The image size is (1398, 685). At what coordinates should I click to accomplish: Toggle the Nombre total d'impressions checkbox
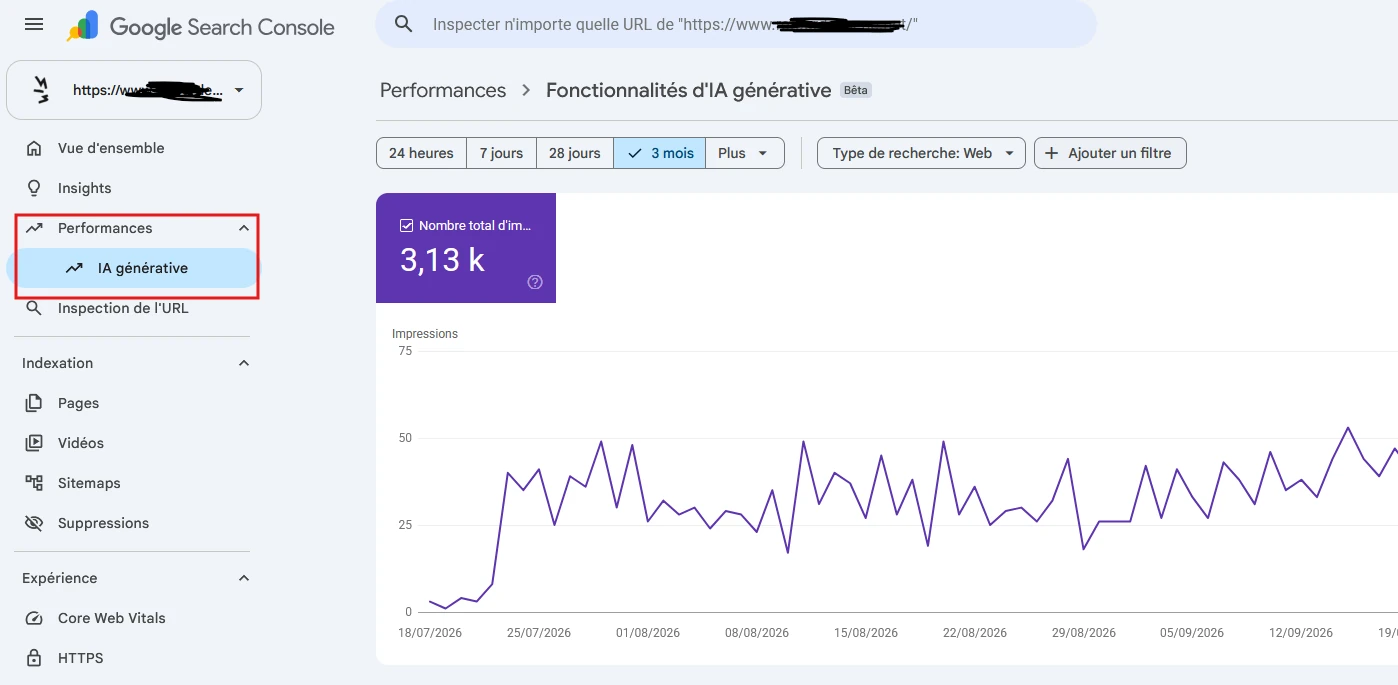coord(406,225)
